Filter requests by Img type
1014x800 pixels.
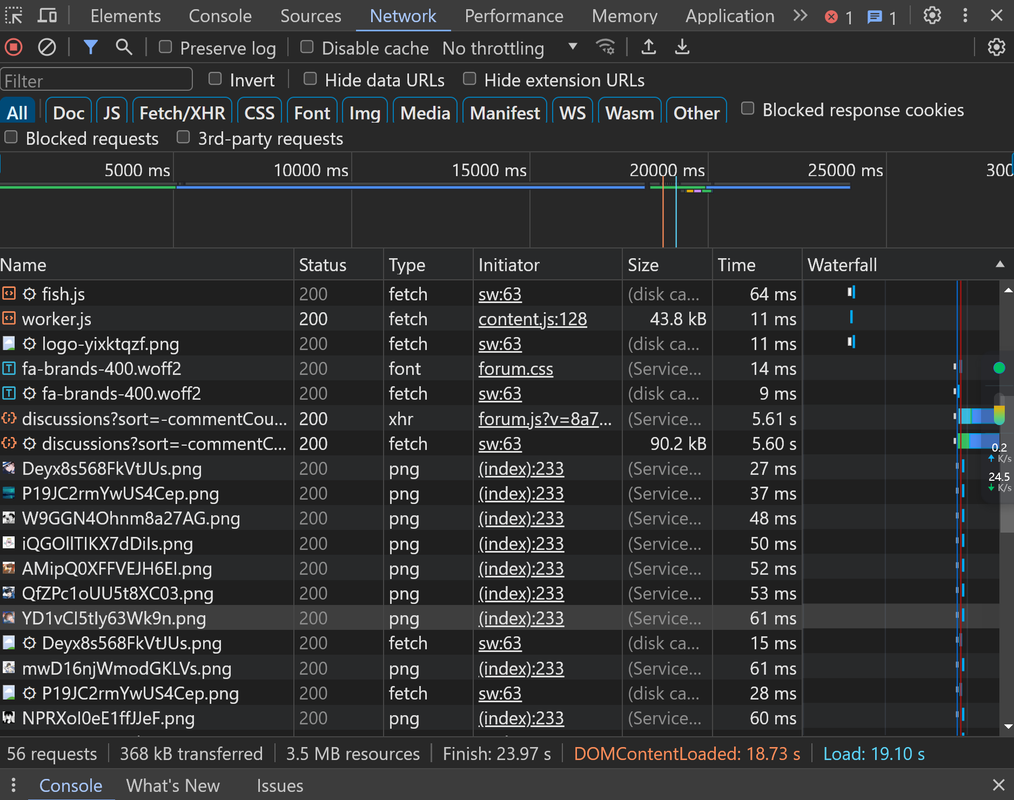click(x=365, y=113)
